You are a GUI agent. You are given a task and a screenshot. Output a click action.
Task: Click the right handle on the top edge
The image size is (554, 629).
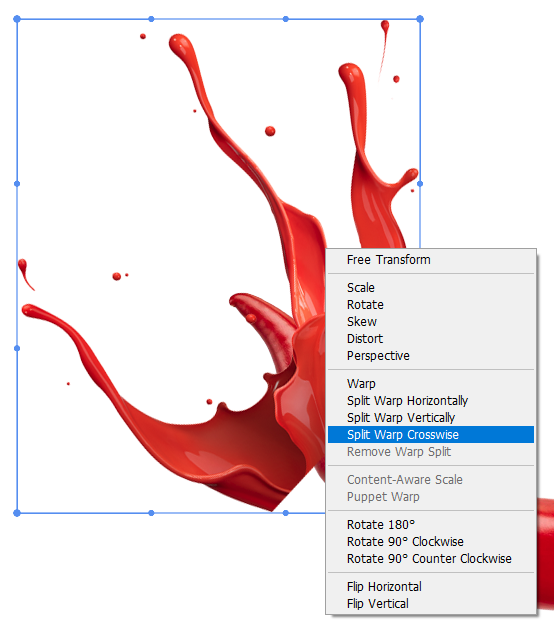(x=286, y=19)
